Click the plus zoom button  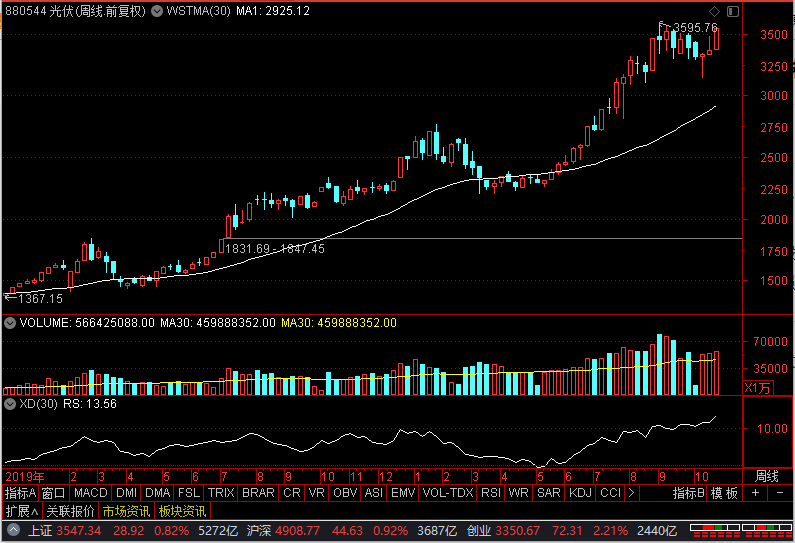756,493
